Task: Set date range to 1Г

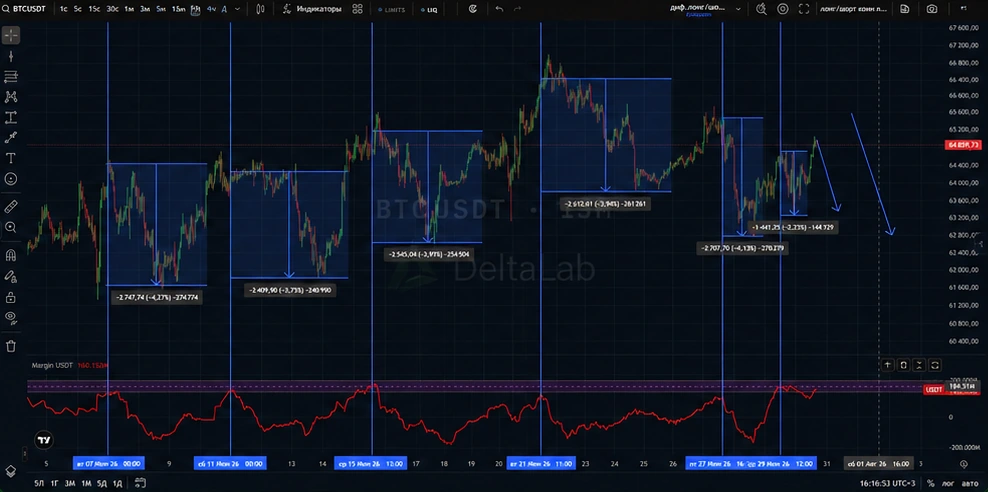Action: 55,484
